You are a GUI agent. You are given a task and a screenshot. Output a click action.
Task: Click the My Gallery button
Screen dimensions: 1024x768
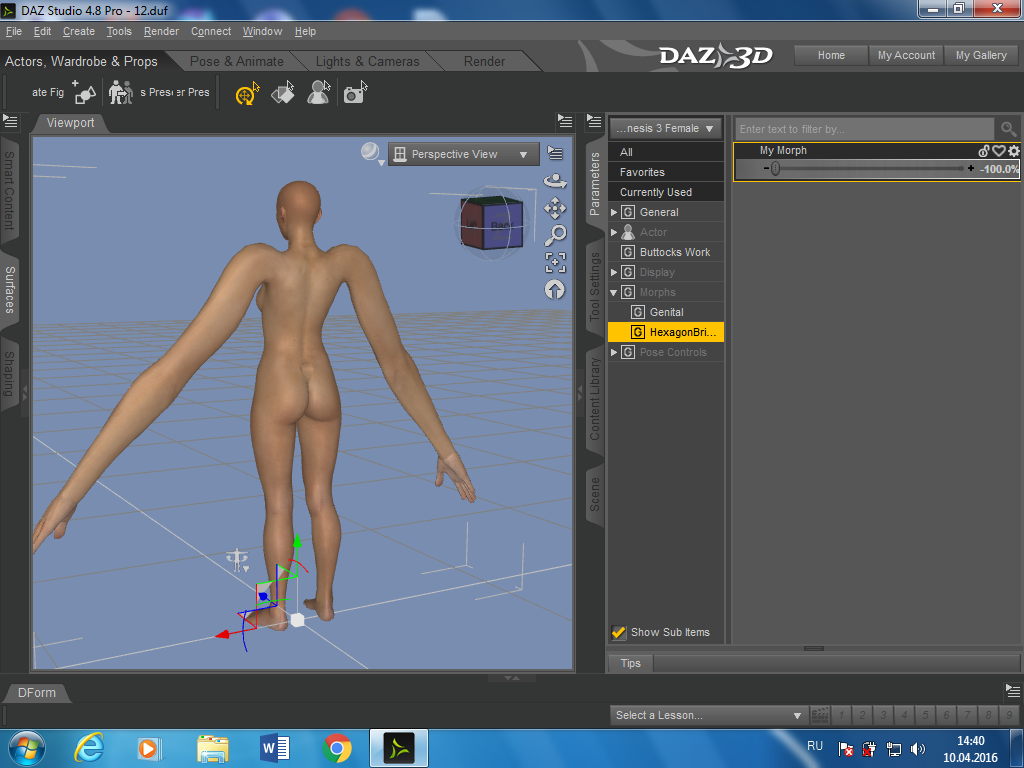click(981, 55)
